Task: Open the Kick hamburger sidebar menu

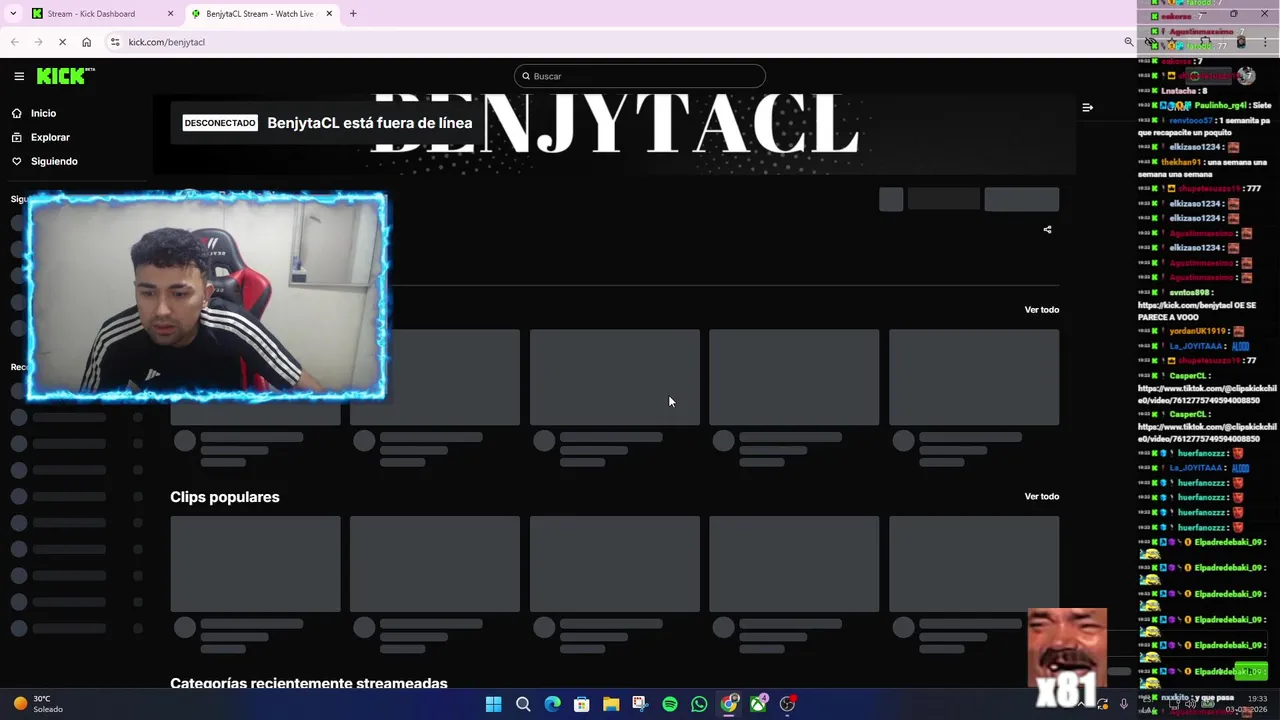Action: pyautogui.click(x=19, y=76)
